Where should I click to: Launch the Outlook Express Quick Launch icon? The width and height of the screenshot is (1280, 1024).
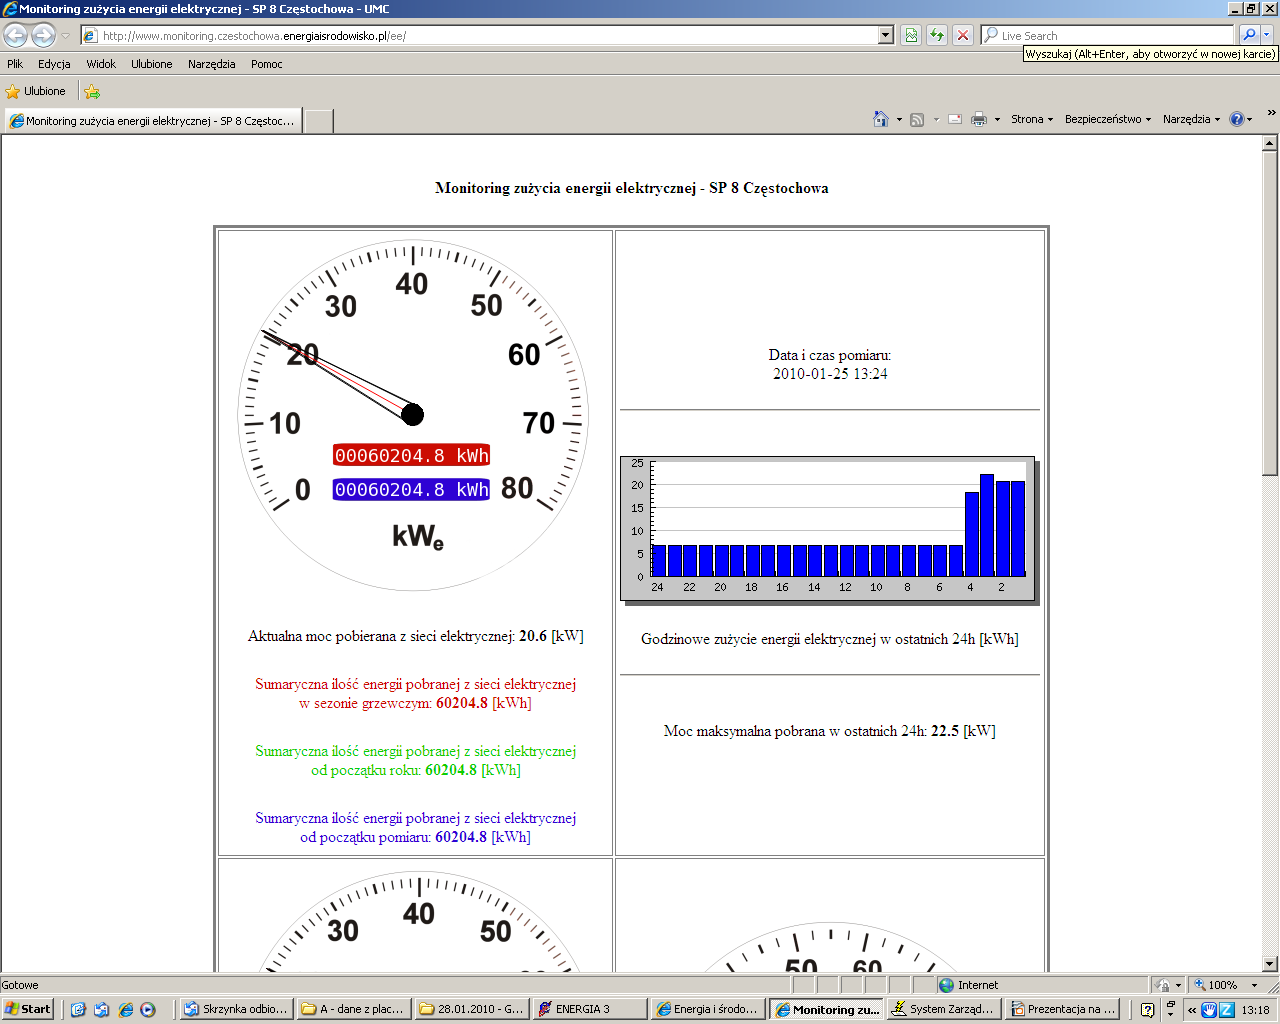tap(102, 1010)
